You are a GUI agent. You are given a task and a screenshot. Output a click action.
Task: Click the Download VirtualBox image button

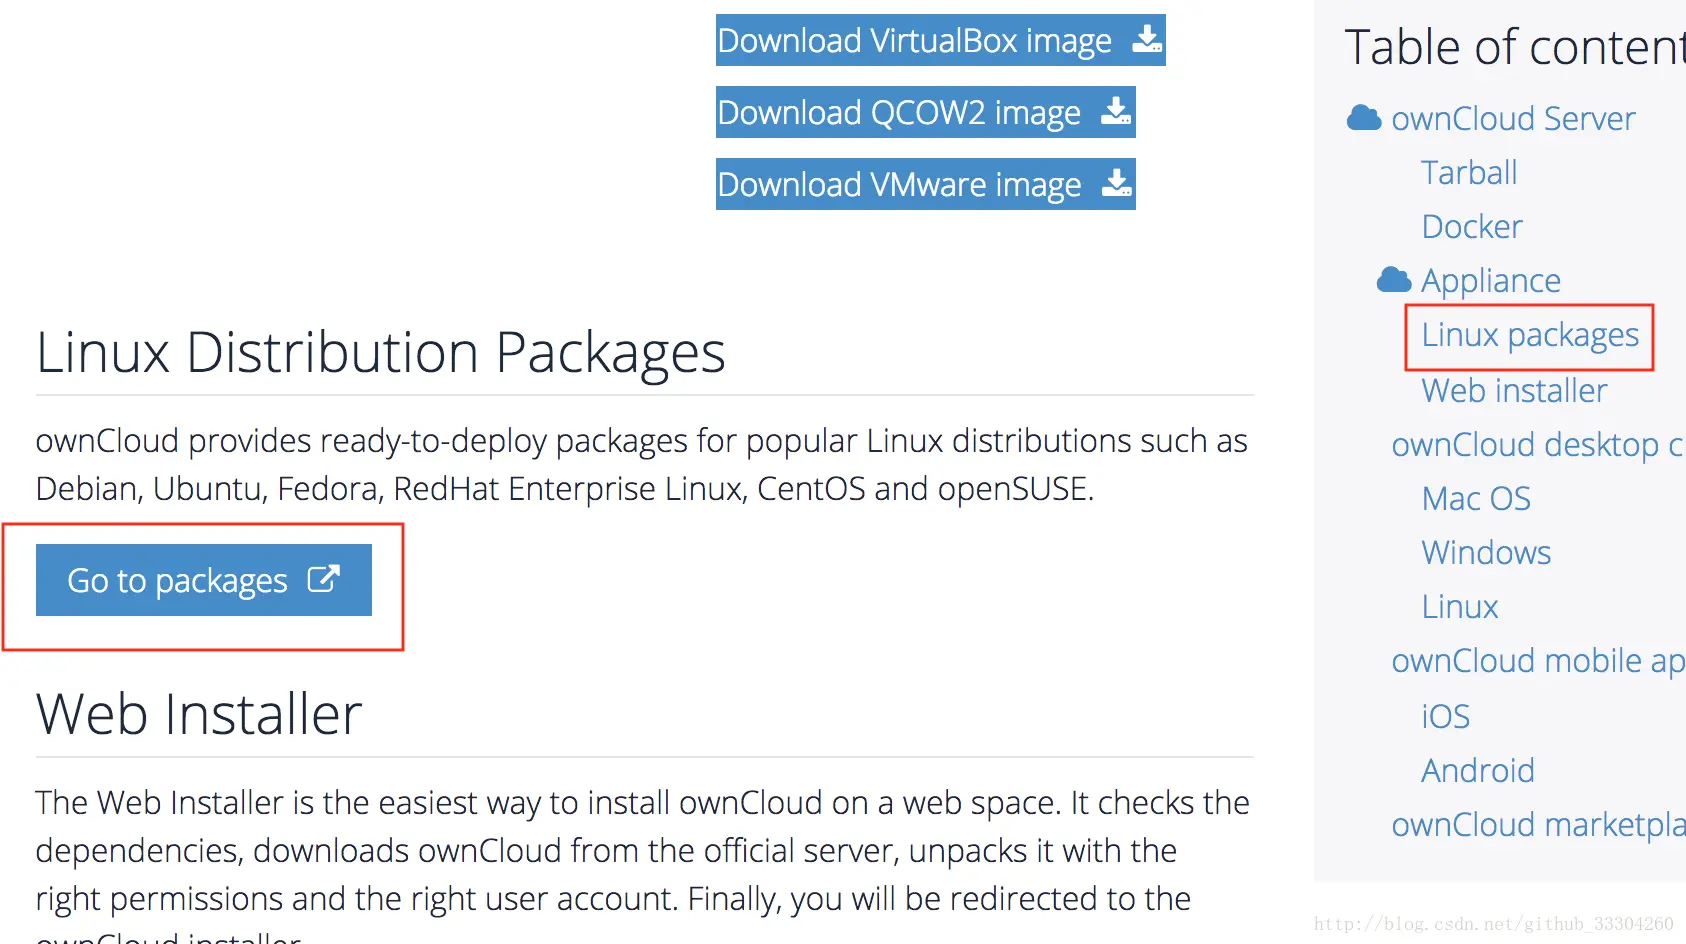pyautogui.click(x=940, y=40)
